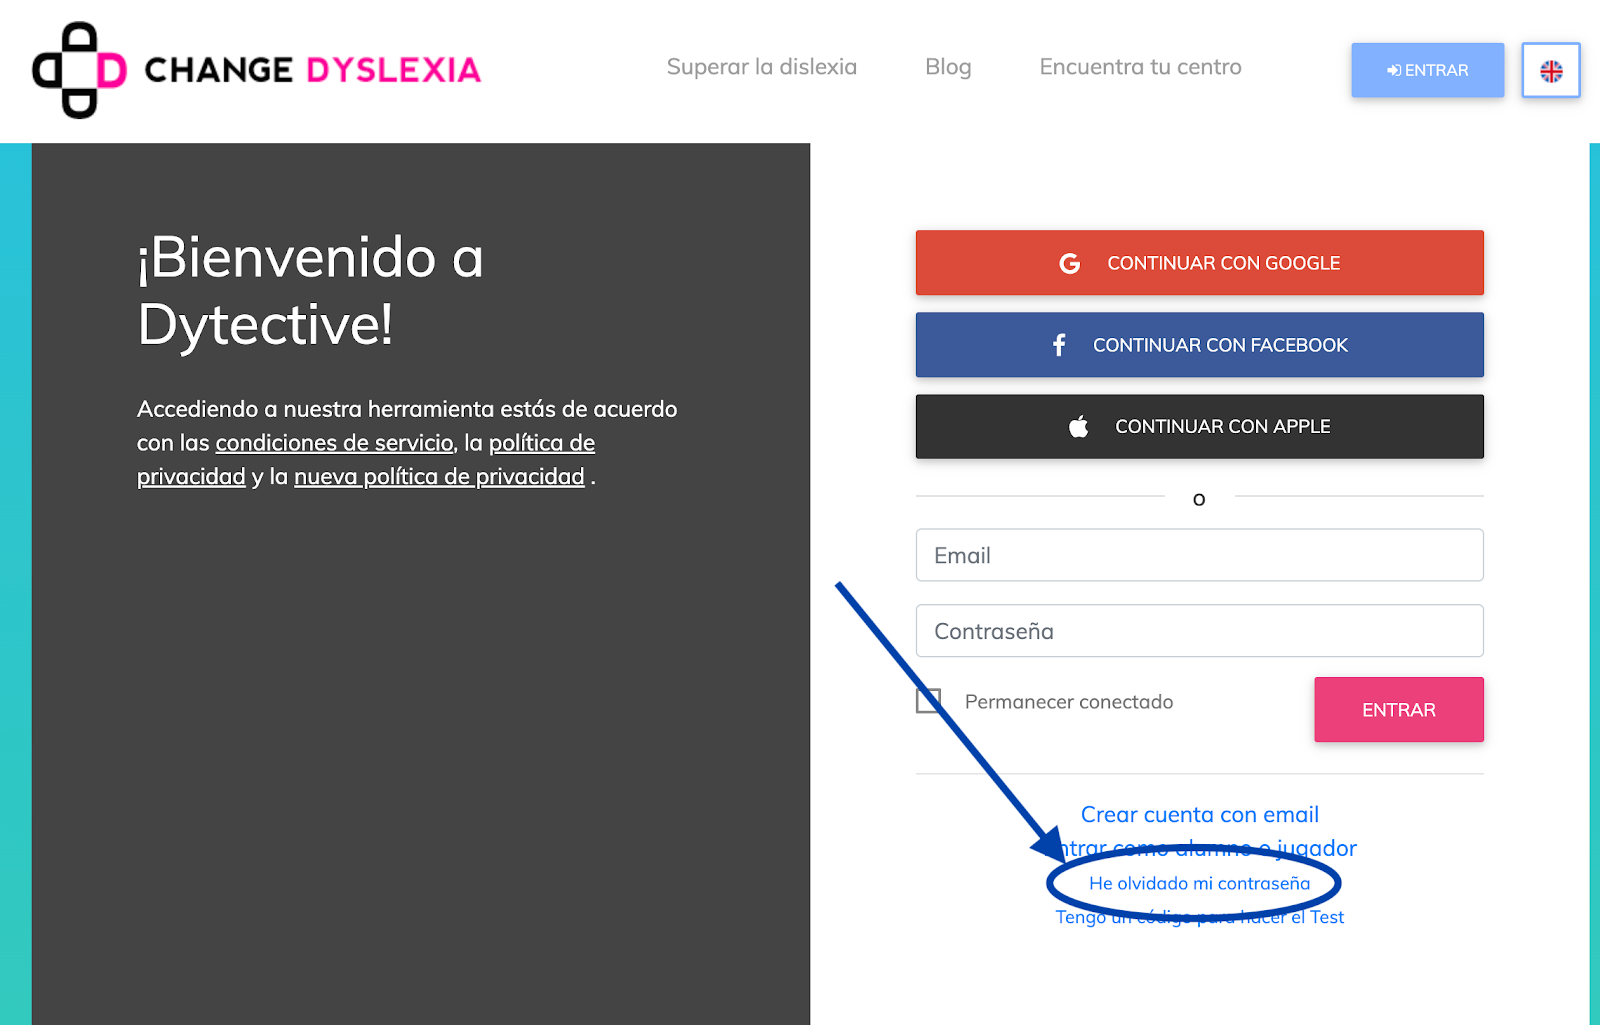Focus the Contraseña password field
Image resolution: width=1600 pixels, height=1025 pixels.
point(1199,631)
